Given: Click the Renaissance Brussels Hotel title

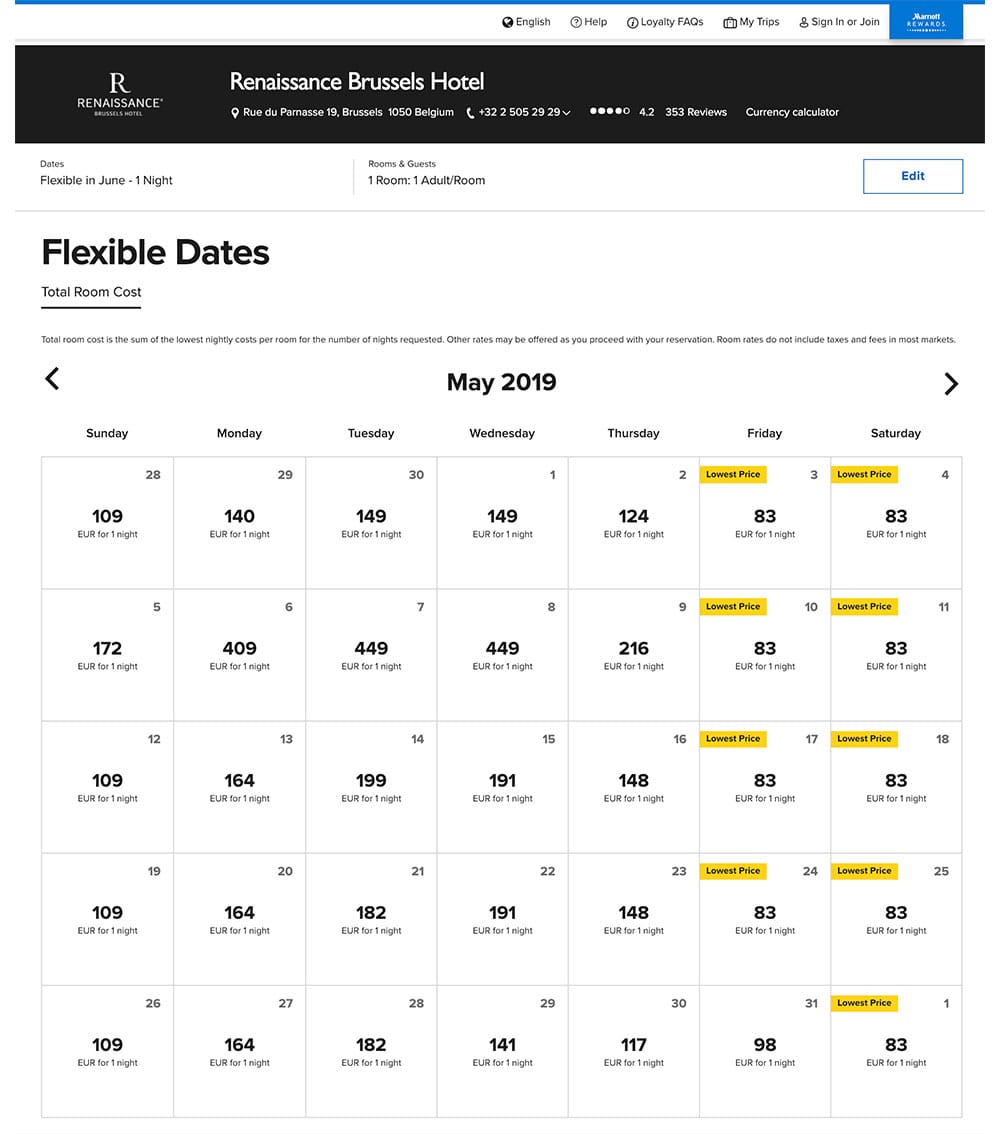Looking at the screenshot, I should pyautogui.click(x=356, y=82).
